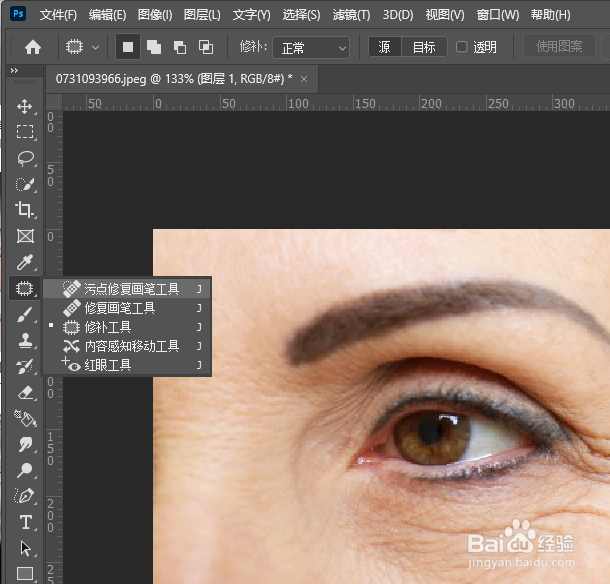Open the 修补 mode dropdown
The height and width of the screenshot is (584, 610).
[x=311, y=47]
